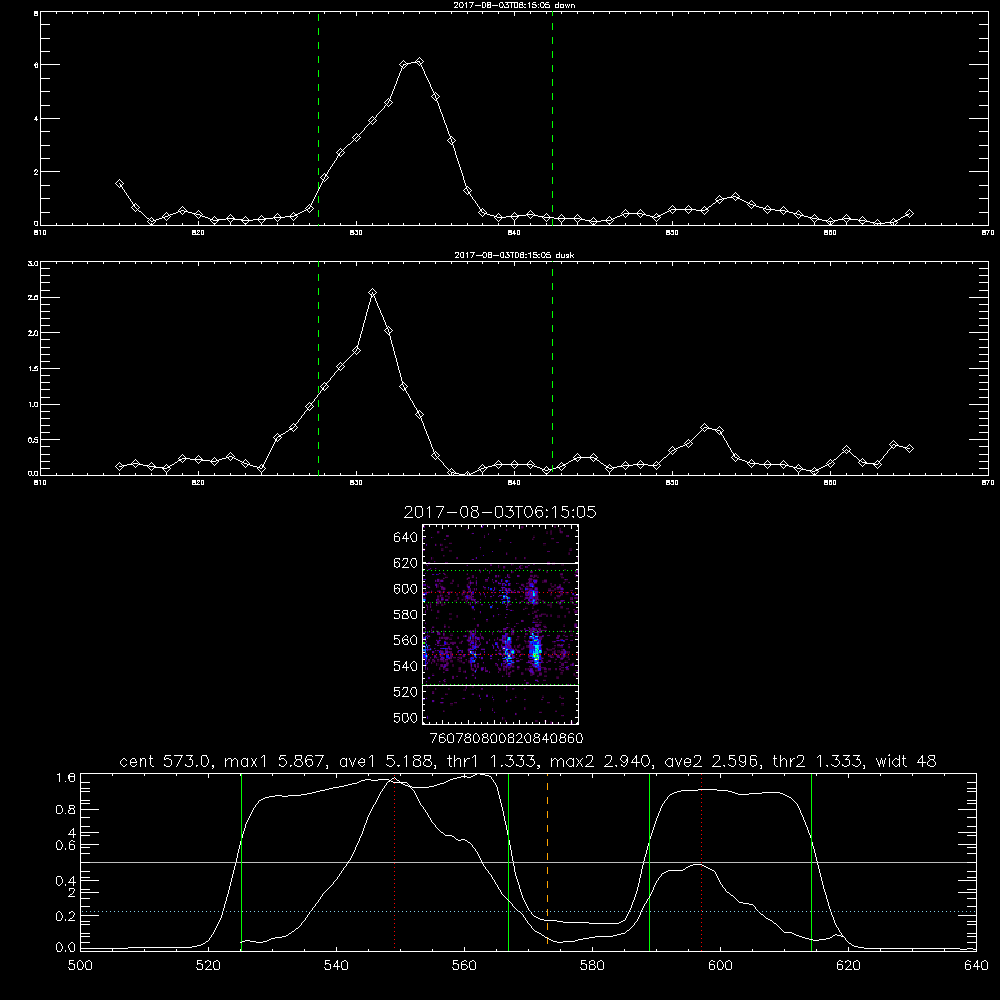Click the green vertical line at 525 in bottom plot
This screenshot has width=1000, height=1000.
pyautogui.click(x=241, y=860)
